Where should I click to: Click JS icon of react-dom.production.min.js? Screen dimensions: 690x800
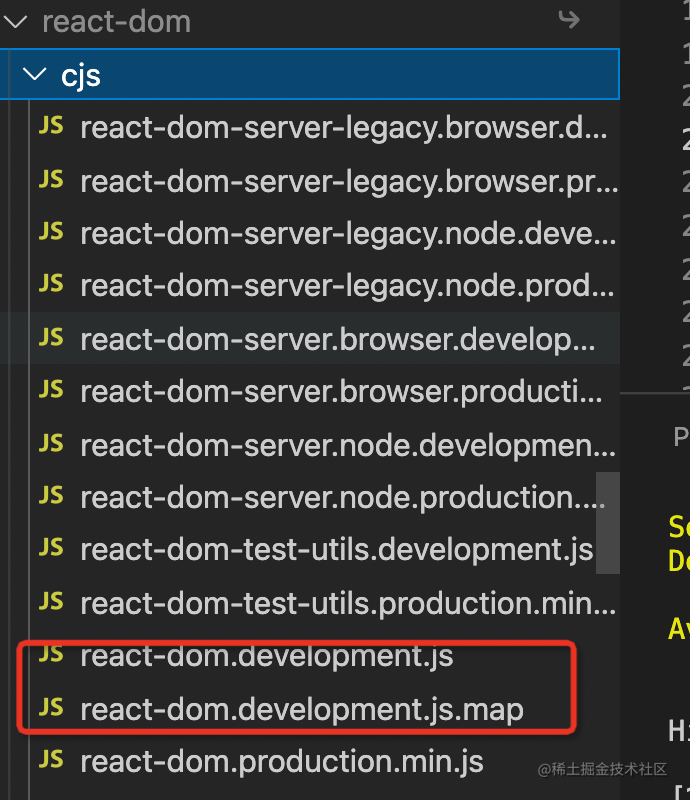click(51, 760)
